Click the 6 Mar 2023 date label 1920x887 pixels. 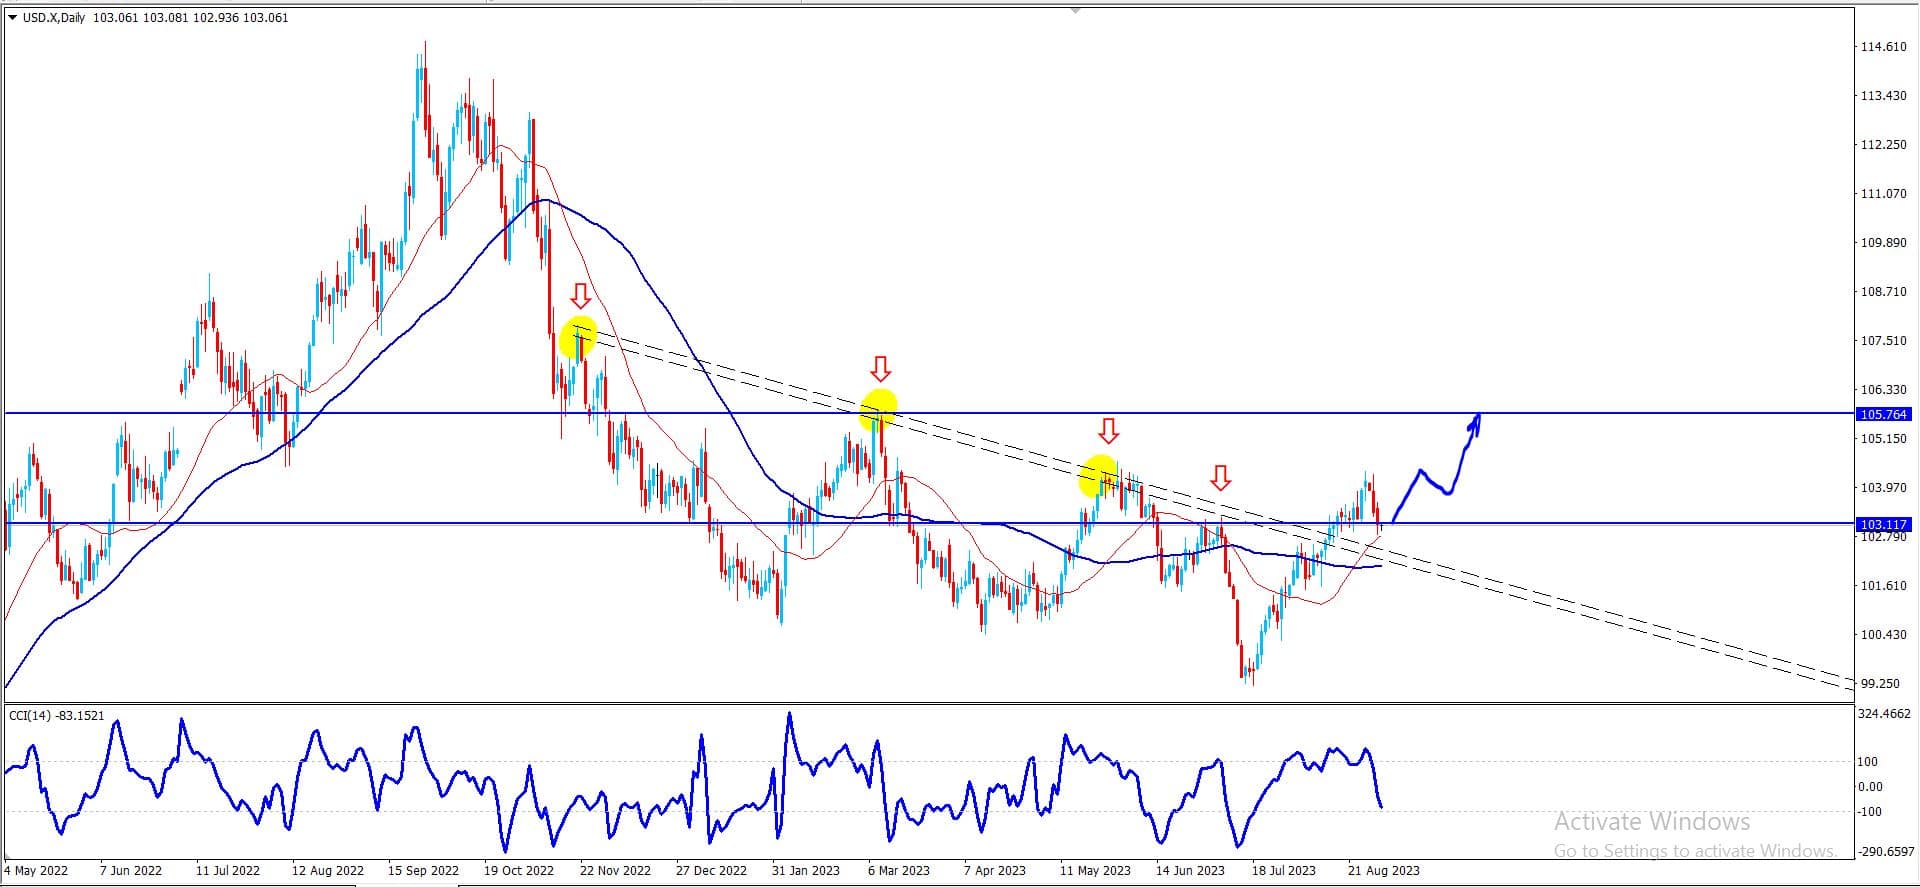pos(900,871)
